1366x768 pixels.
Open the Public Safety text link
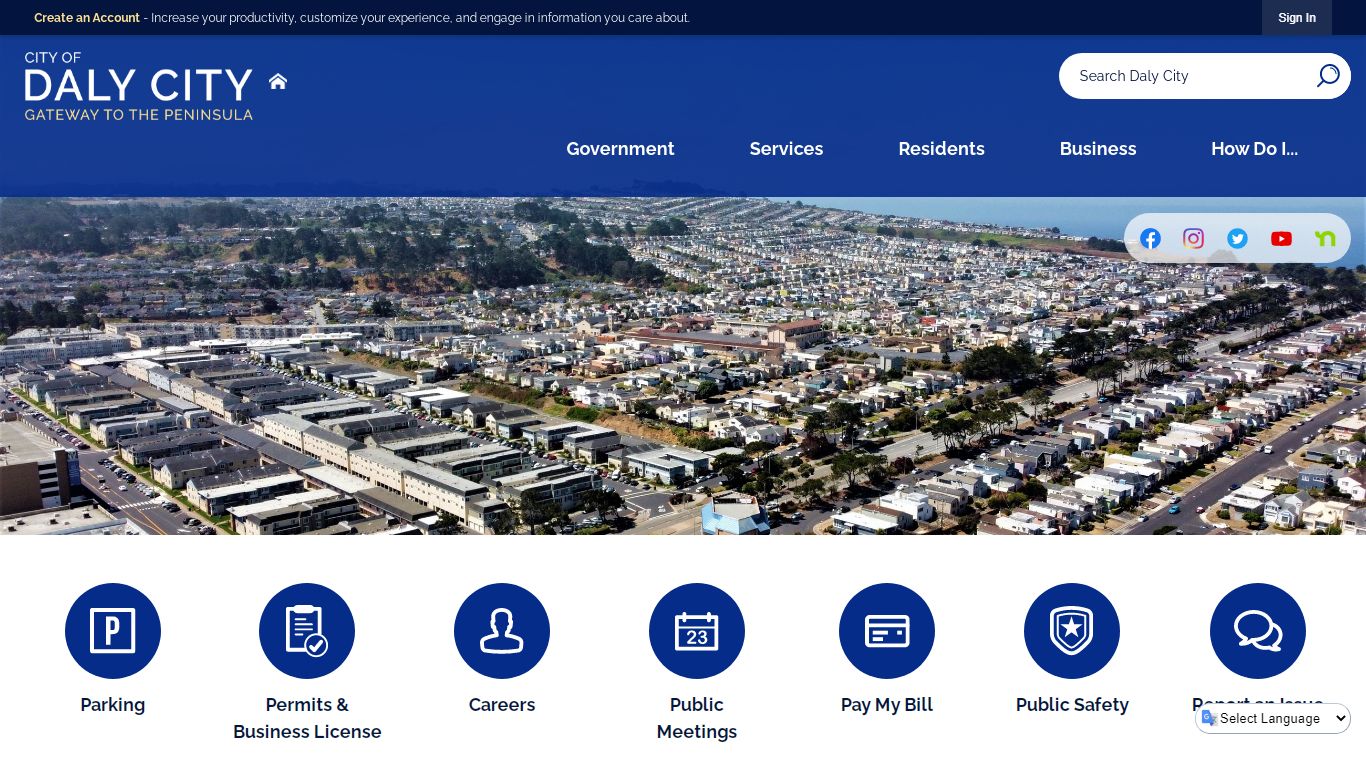pos(1072,705)
